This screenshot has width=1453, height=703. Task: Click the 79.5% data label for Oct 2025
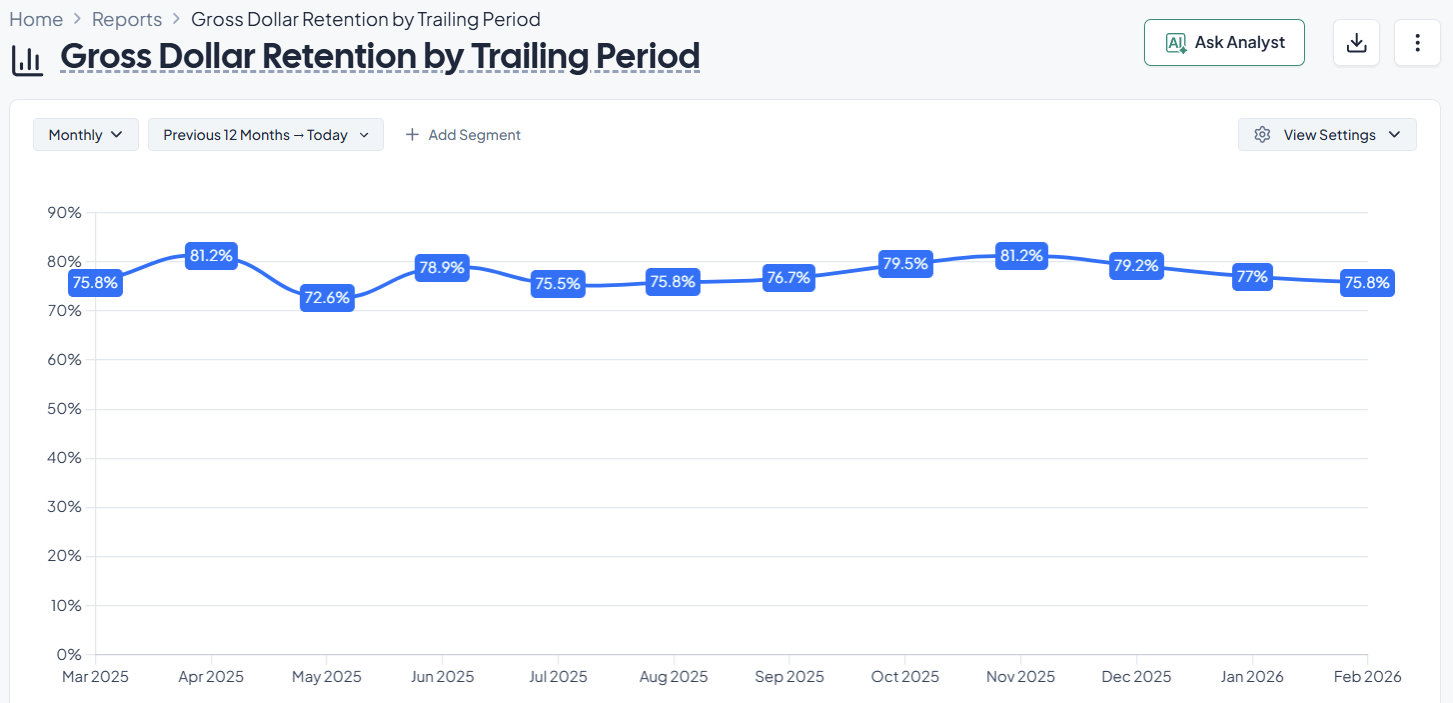pyautogui.click(x=905, y=264)
